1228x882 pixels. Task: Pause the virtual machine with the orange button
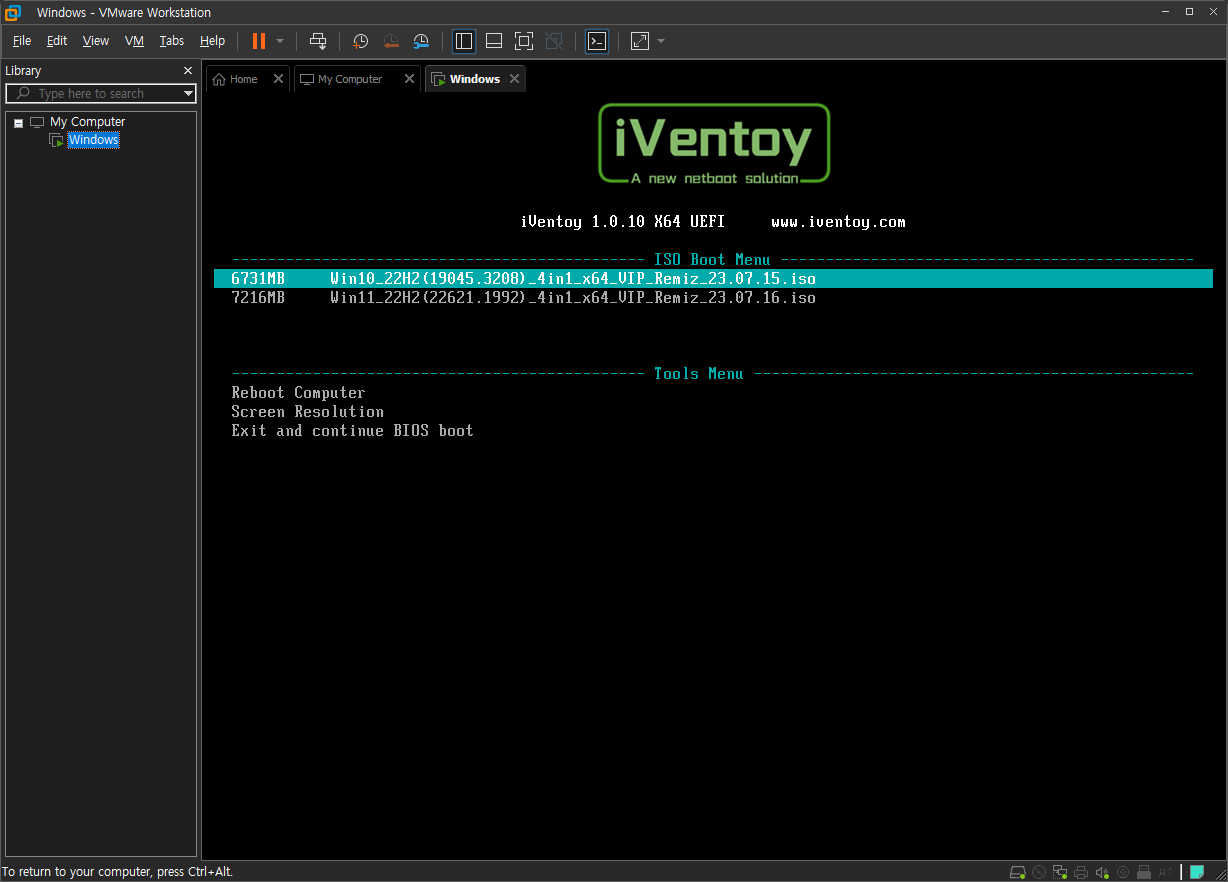[x=259, y=41]
